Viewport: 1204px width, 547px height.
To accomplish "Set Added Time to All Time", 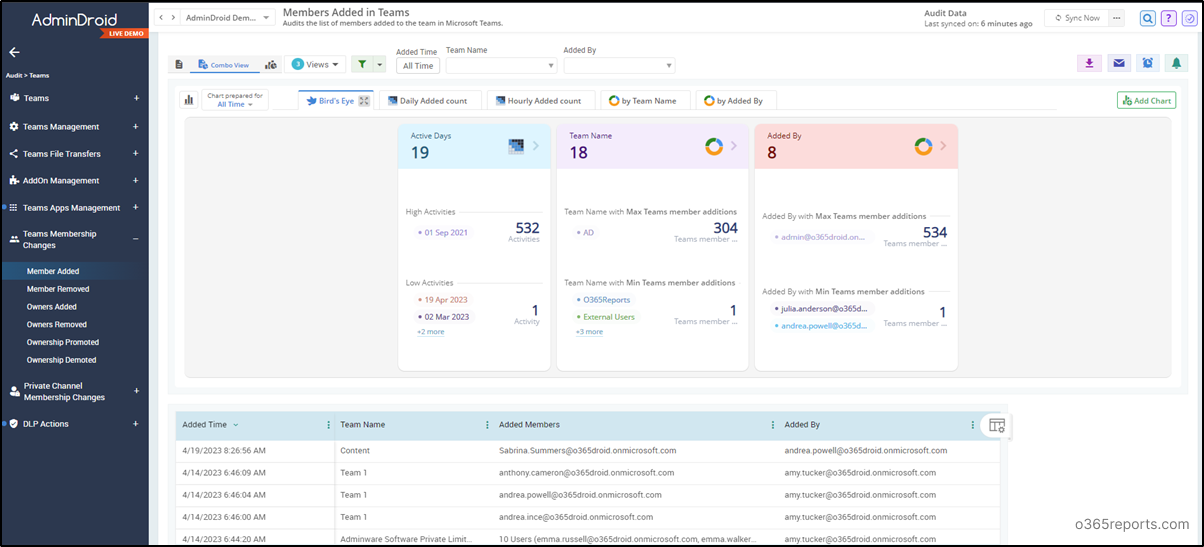I will click(418, 66).
